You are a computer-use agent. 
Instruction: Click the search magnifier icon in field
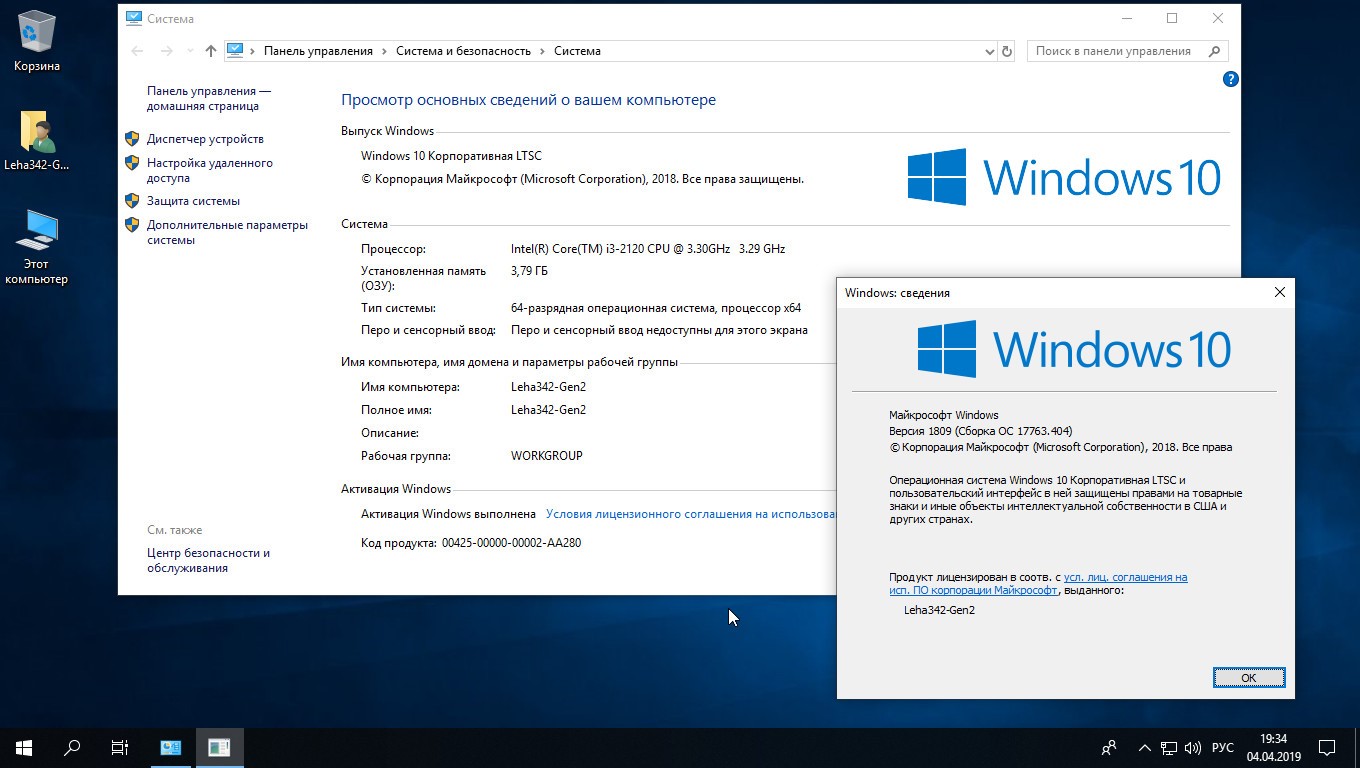[1215, 51]
